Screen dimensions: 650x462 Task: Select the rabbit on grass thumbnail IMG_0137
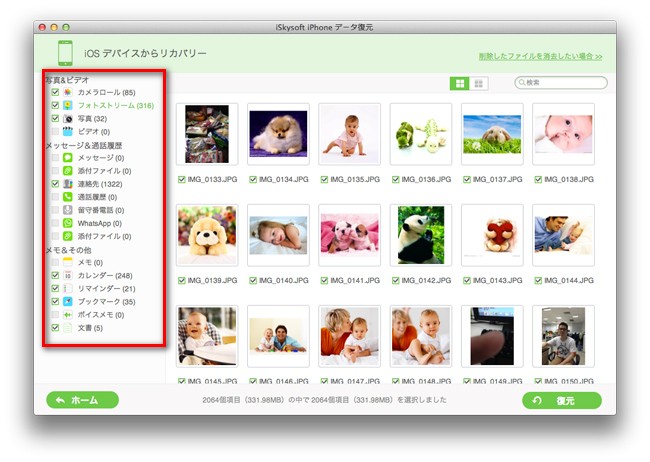click(x=492, y=134)
